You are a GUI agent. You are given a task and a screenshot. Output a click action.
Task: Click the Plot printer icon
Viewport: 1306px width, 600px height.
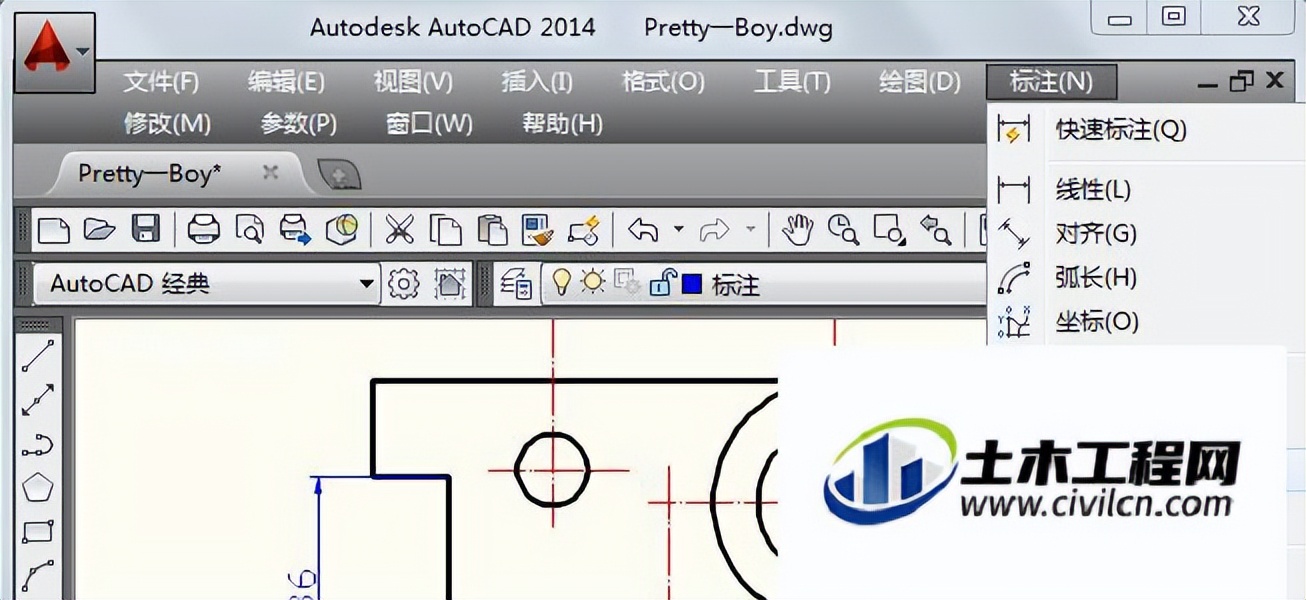[204, 229]
